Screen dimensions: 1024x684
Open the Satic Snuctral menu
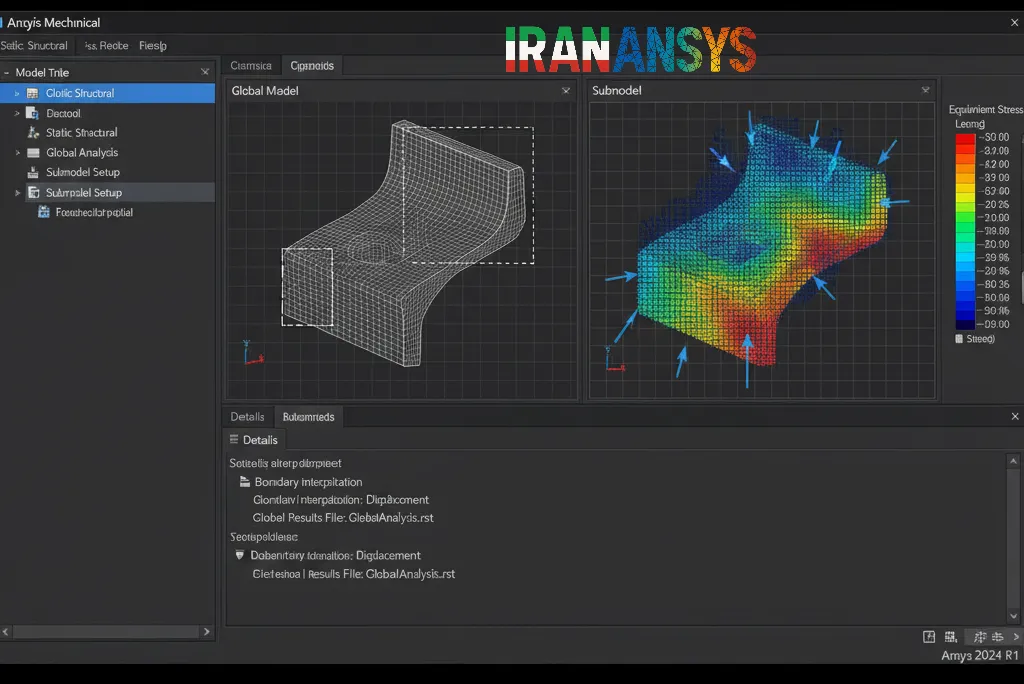coord(34,46)
